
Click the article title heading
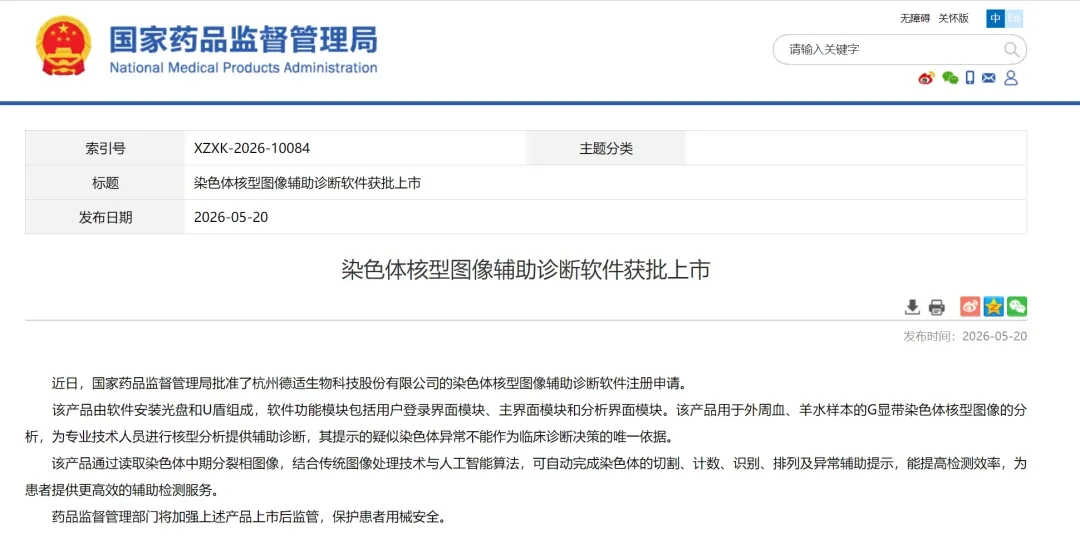(x=526, y=269)
